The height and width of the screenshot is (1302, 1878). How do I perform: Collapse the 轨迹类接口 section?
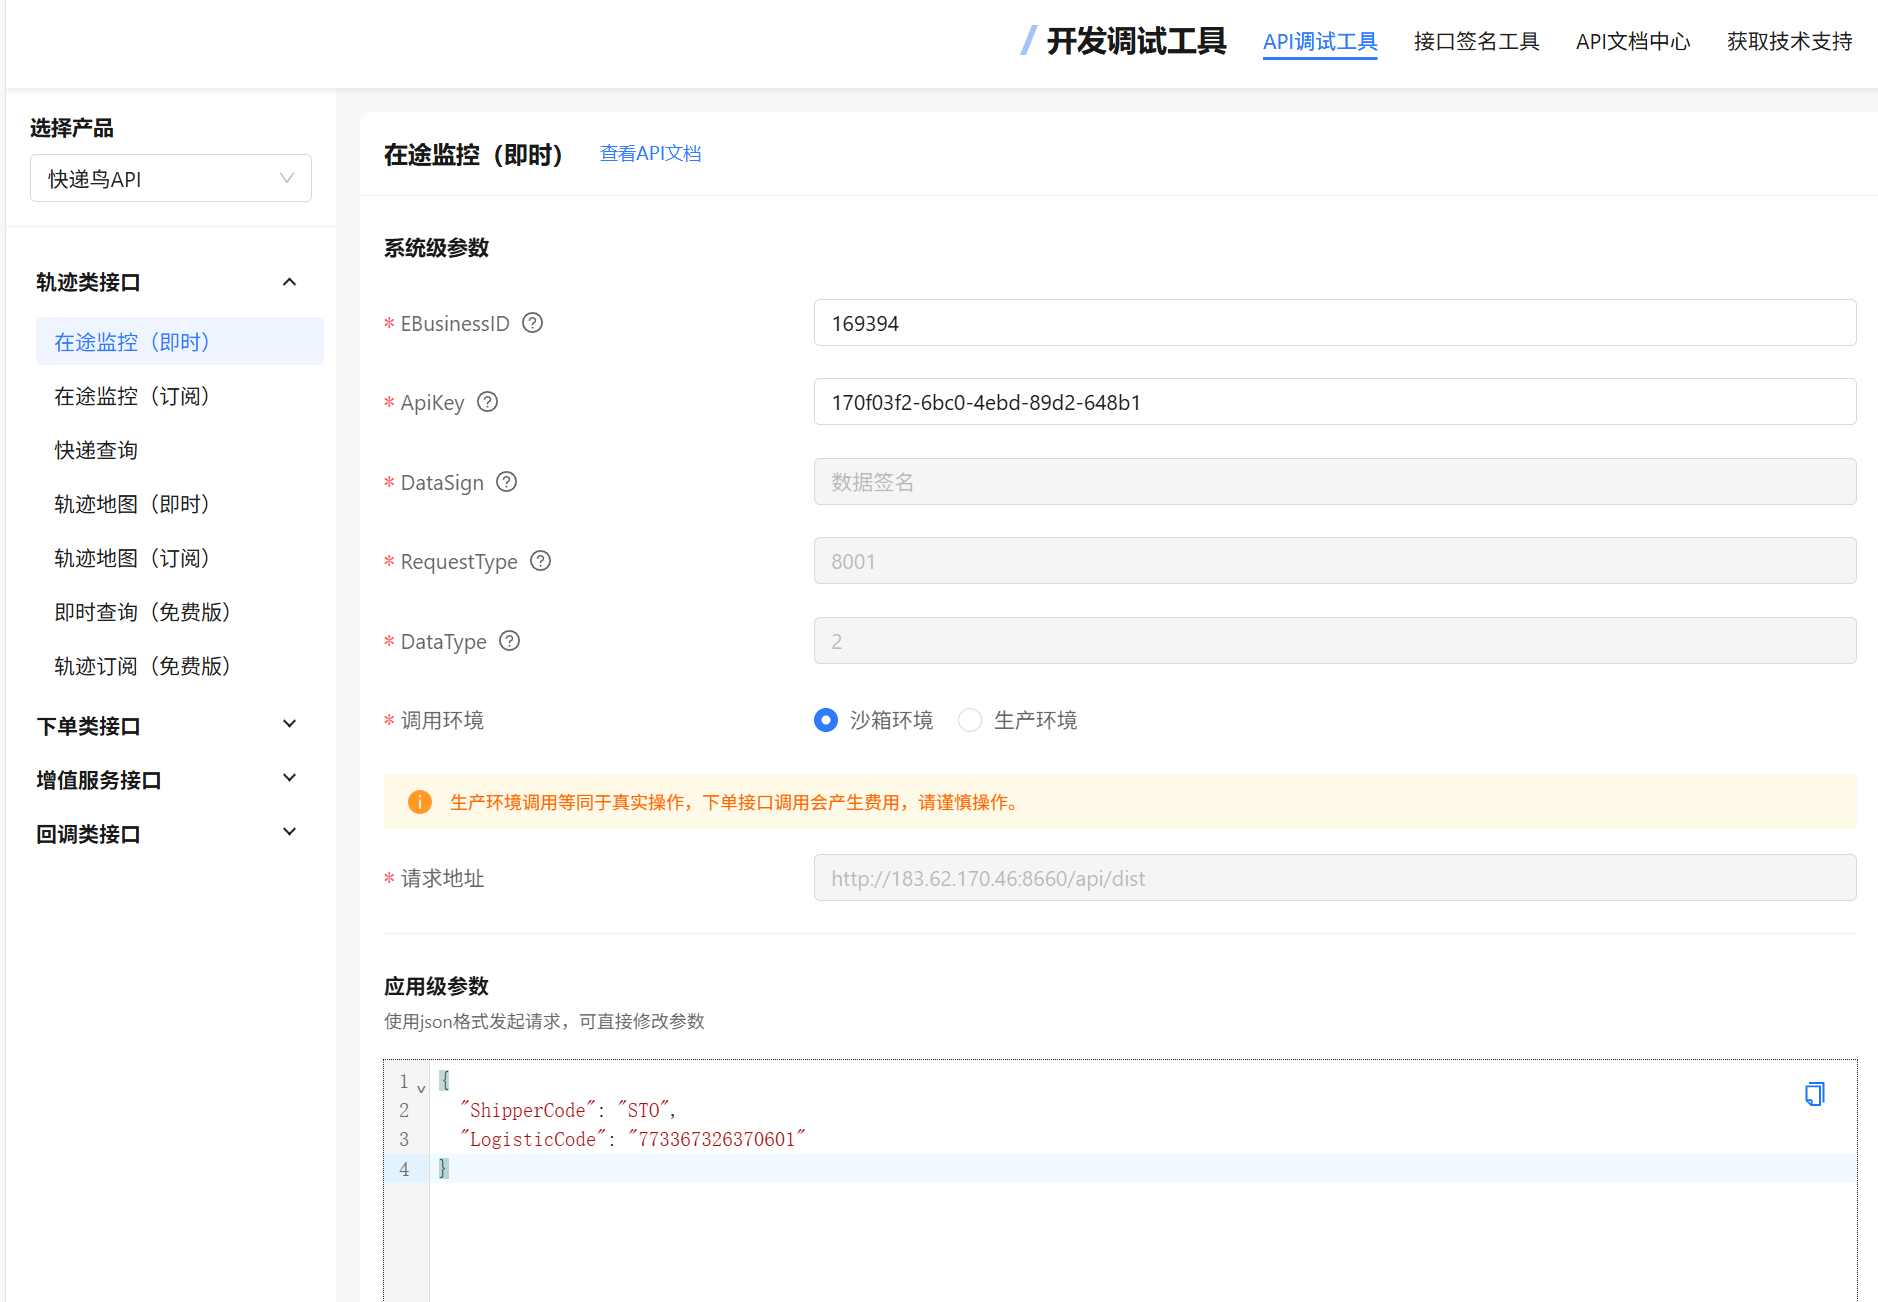pyautogui.click(x=289, y=282)
